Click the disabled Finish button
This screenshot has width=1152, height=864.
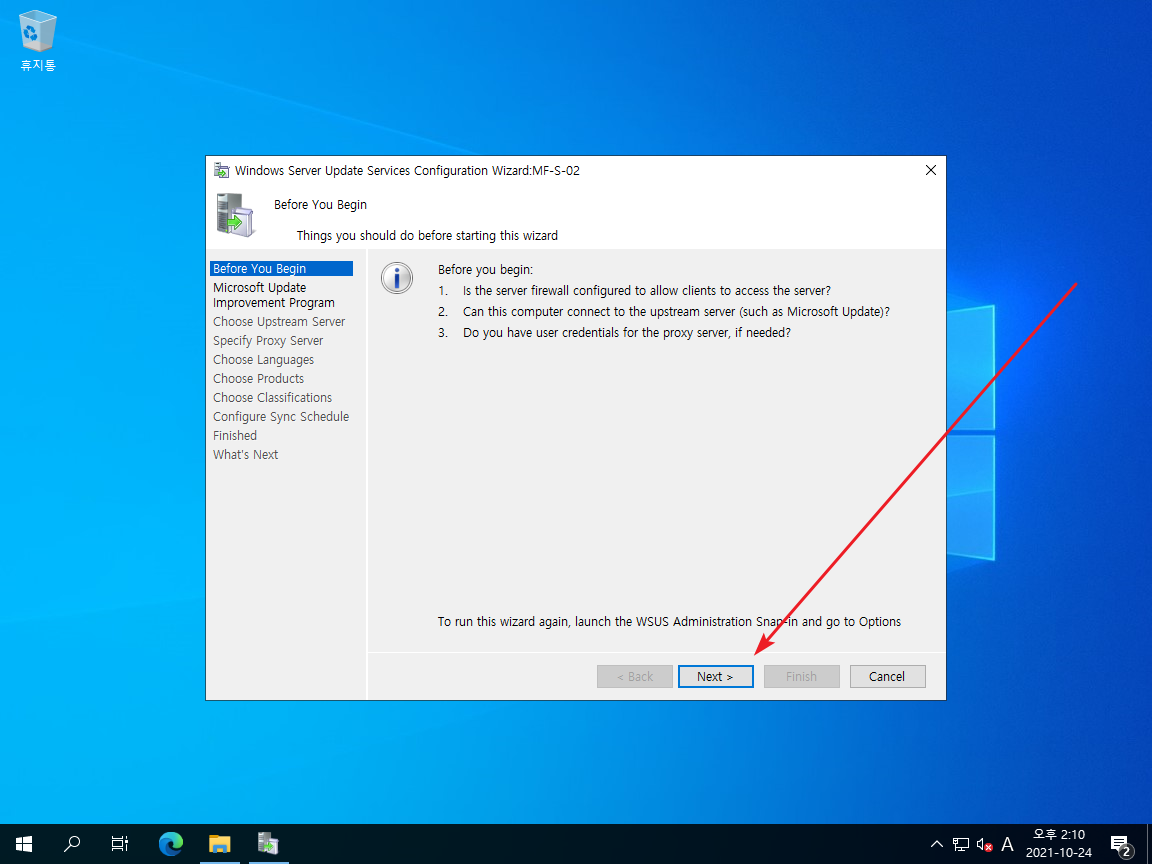(x=802, y=677)
